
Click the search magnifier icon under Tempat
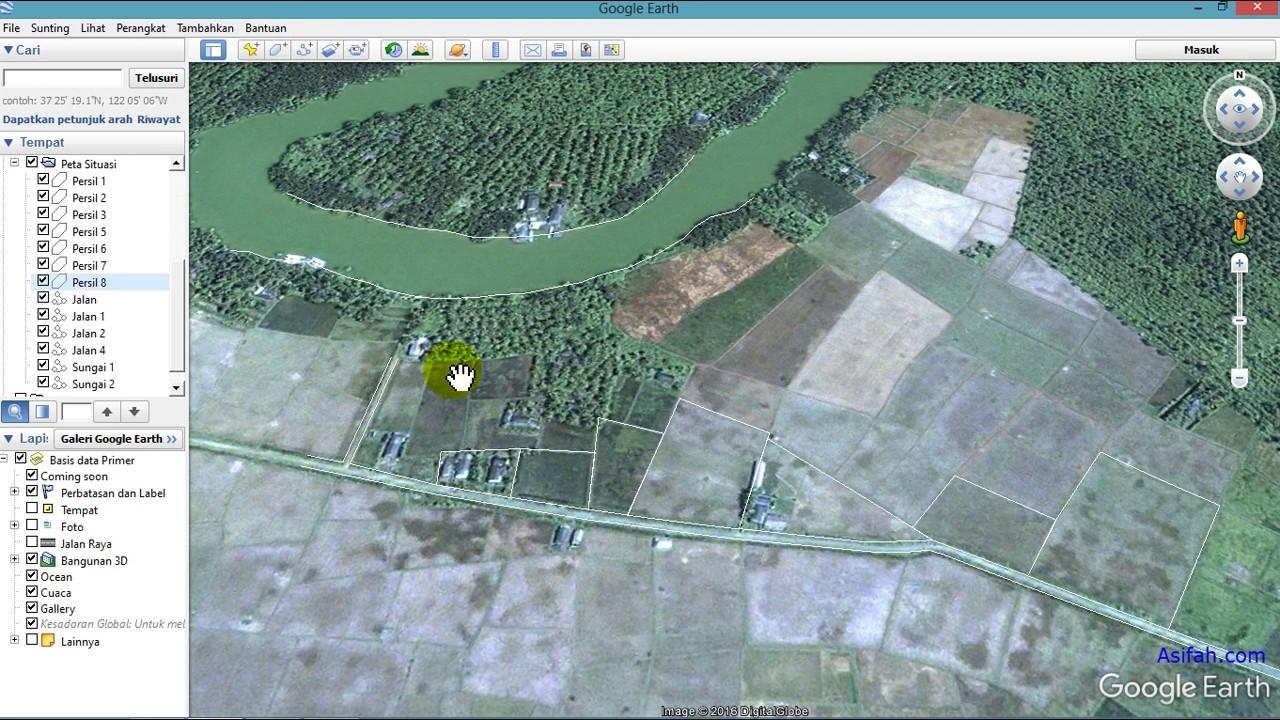15,411
